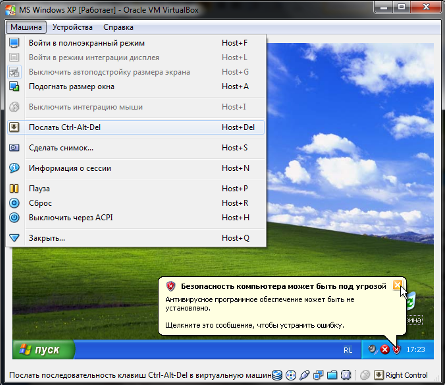
Task: Click the optical CD drive status icon
Action: 291,375
